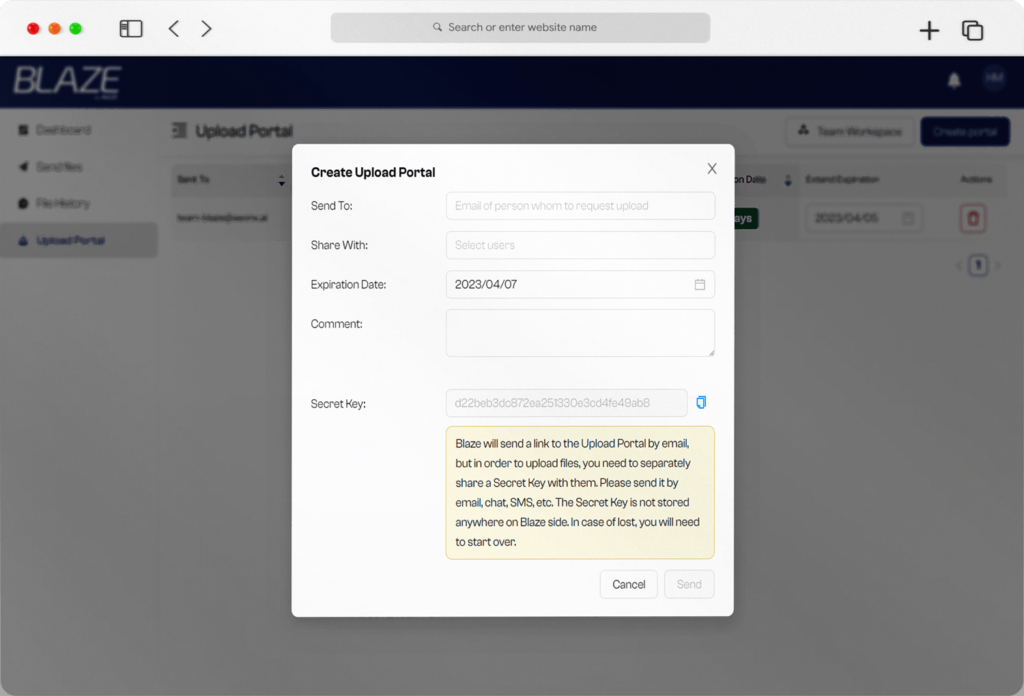1024x696 pixels.
Task: Sort table by Send To column
Action: coord(281,180)
